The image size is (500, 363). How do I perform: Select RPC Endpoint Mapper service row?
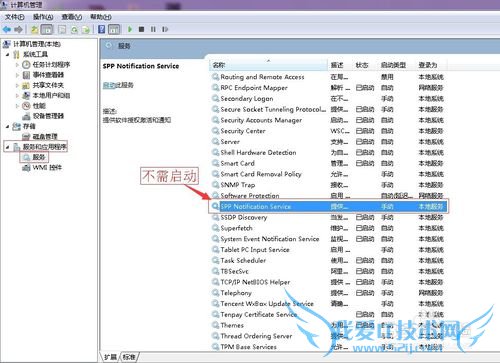point(328,88)
